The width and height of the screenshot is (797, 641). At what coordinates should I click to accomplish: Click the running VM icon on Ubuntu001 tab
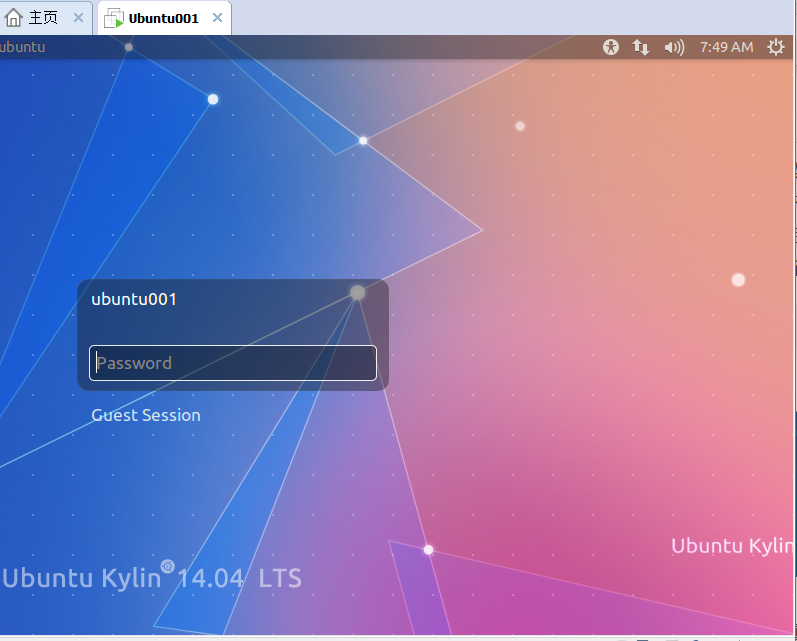[x=114, y=18]
